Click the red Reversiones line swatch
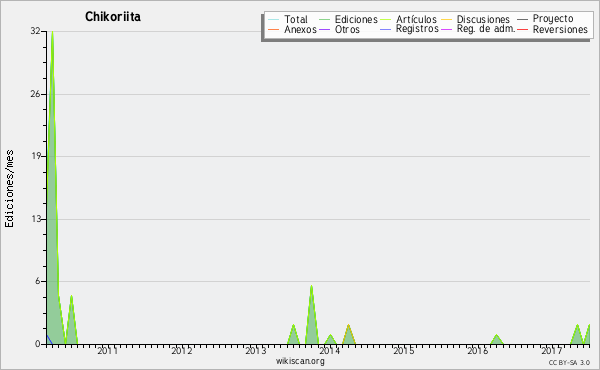Image resolution: width=600 pixels, height=370 pixels. click(523, 29)
